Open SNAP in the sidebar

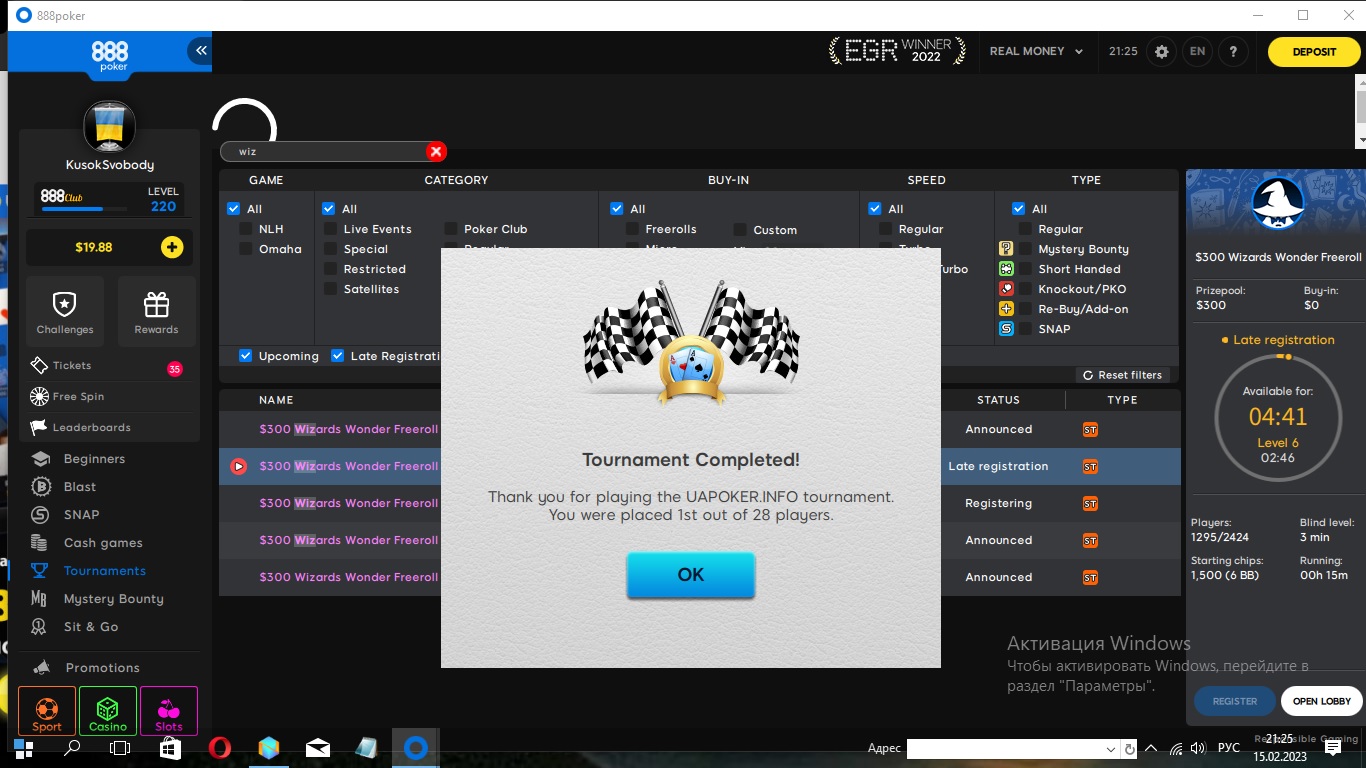pyautogui.click(x=81, y=515)
